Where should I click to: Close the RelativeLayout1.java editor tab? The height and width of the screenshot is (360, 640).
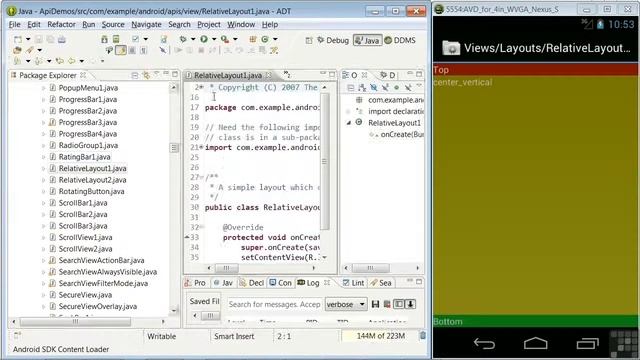point(269,75)
